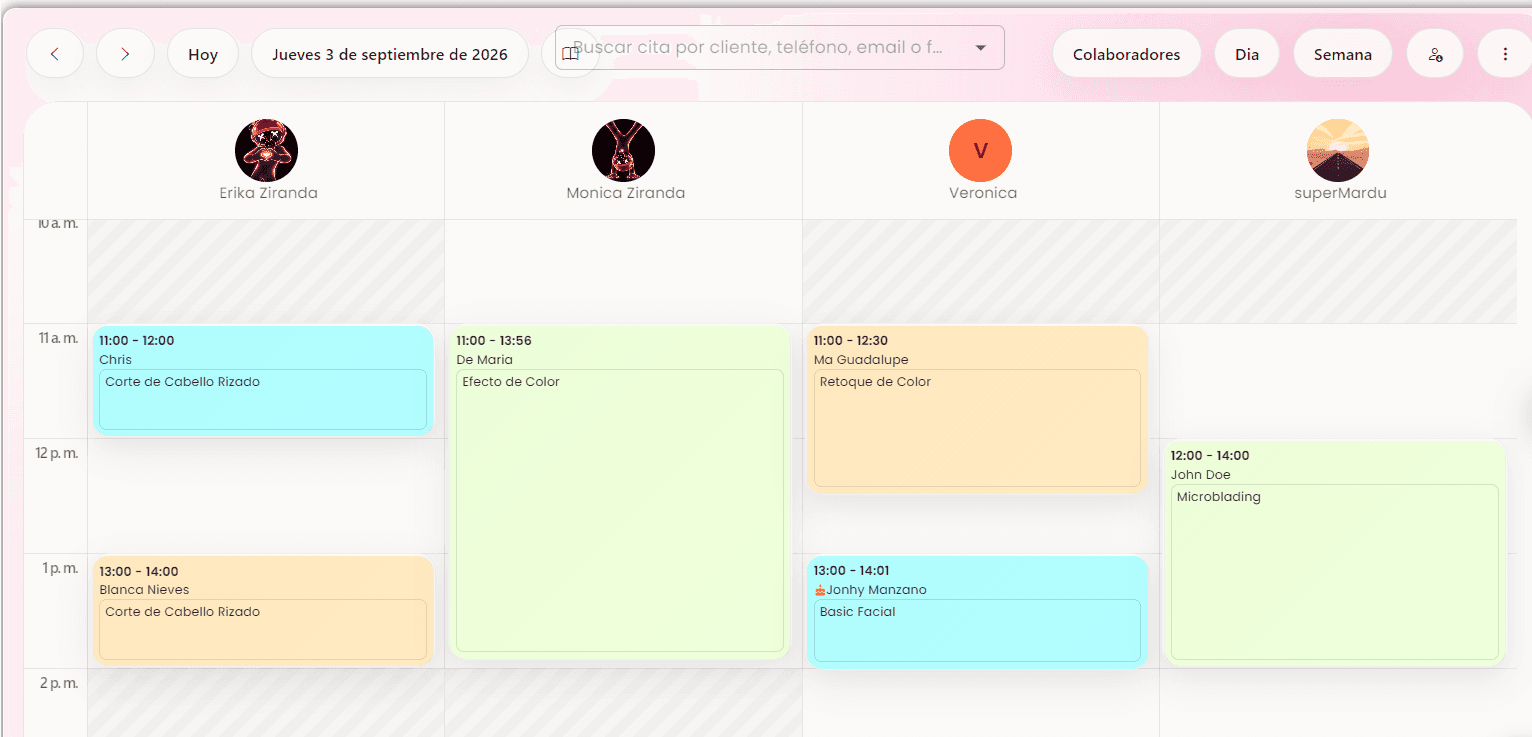Click the Efecto de Color service text

click(x=511, y=382)
